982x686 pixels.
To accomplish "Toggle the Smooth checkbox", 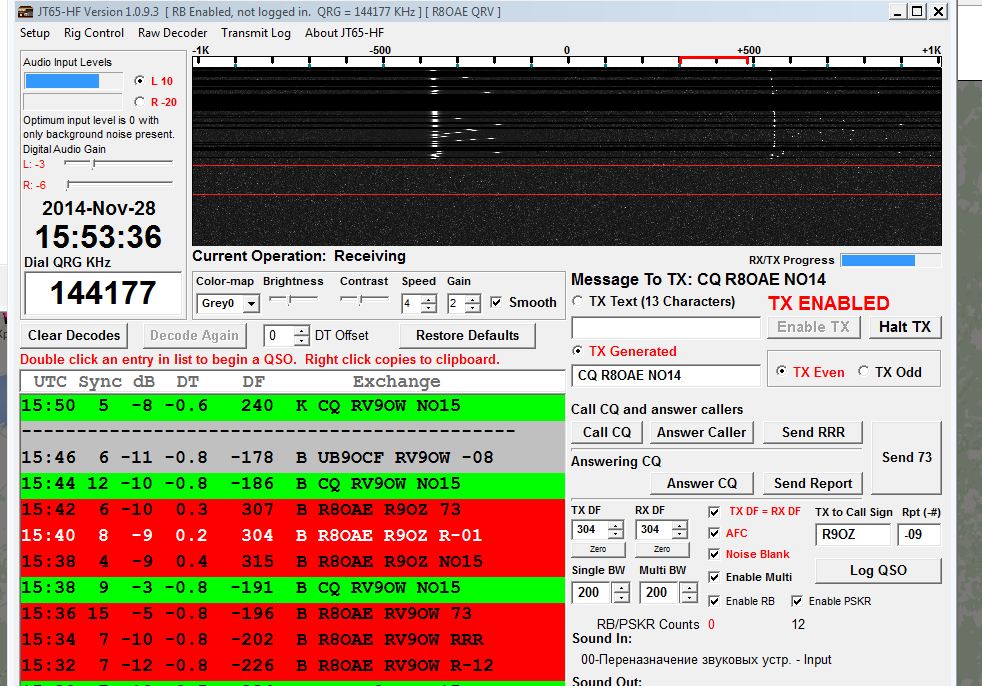I will pyautogui.click(x=496, y=303).
